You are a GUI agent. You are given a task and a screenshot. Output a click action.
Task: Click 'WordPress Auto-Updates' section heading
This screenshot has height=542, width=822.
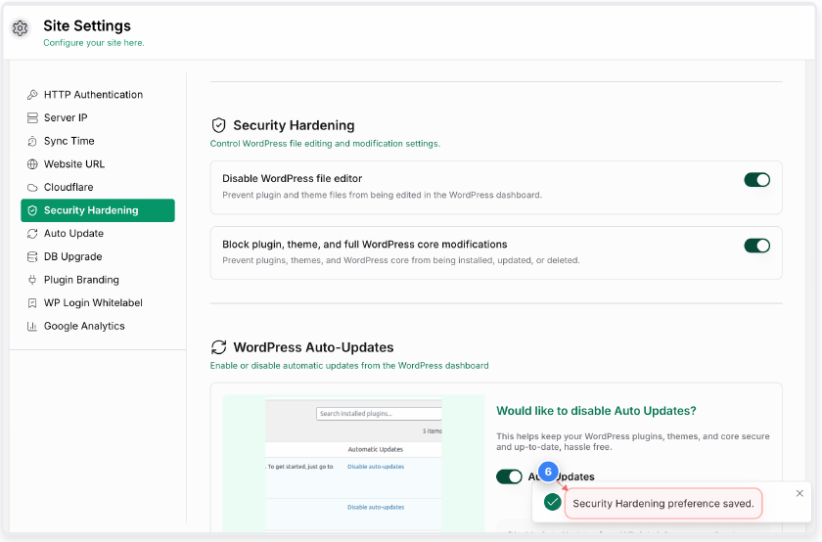(x=313, y=348)
